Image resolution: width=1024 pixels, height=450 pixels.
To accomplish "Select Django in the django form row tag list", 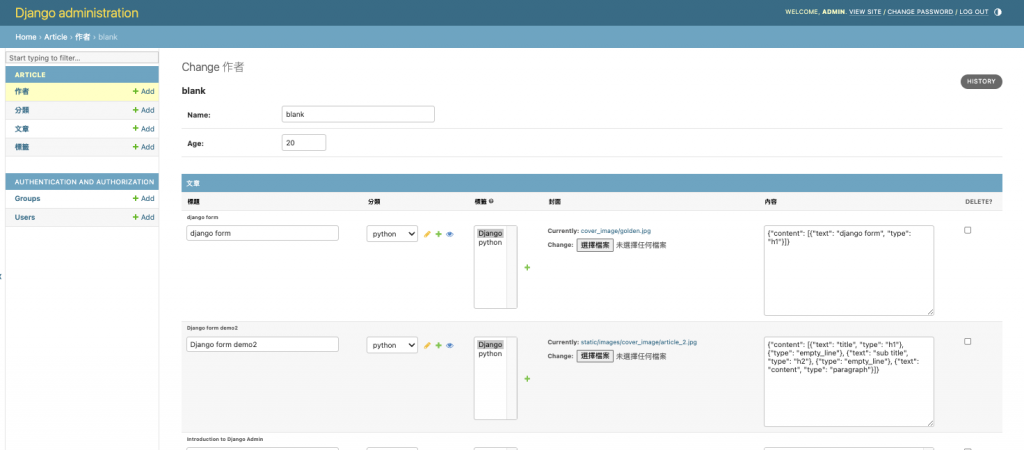I will (490, 233).
